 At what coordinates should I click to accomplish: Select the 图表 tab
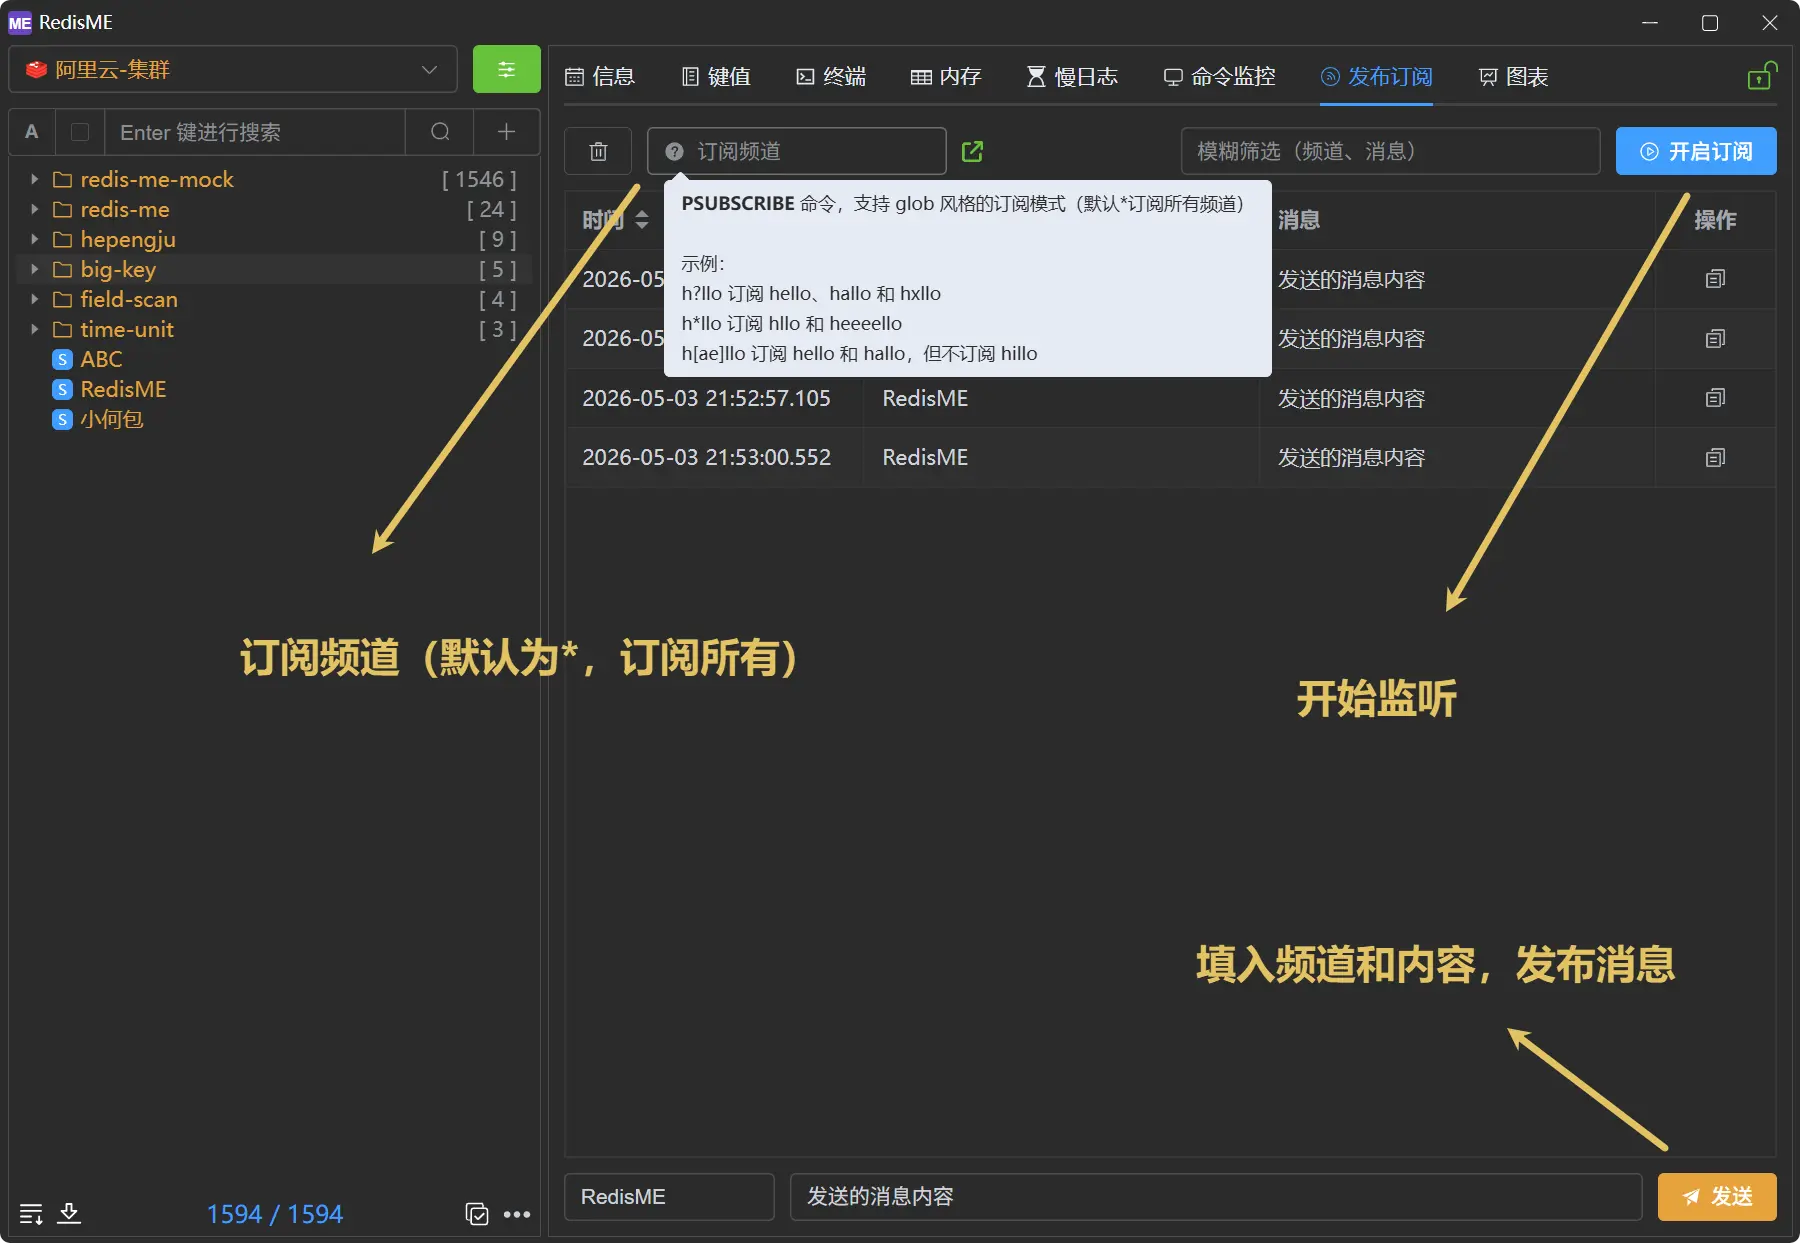[1513, 76]
